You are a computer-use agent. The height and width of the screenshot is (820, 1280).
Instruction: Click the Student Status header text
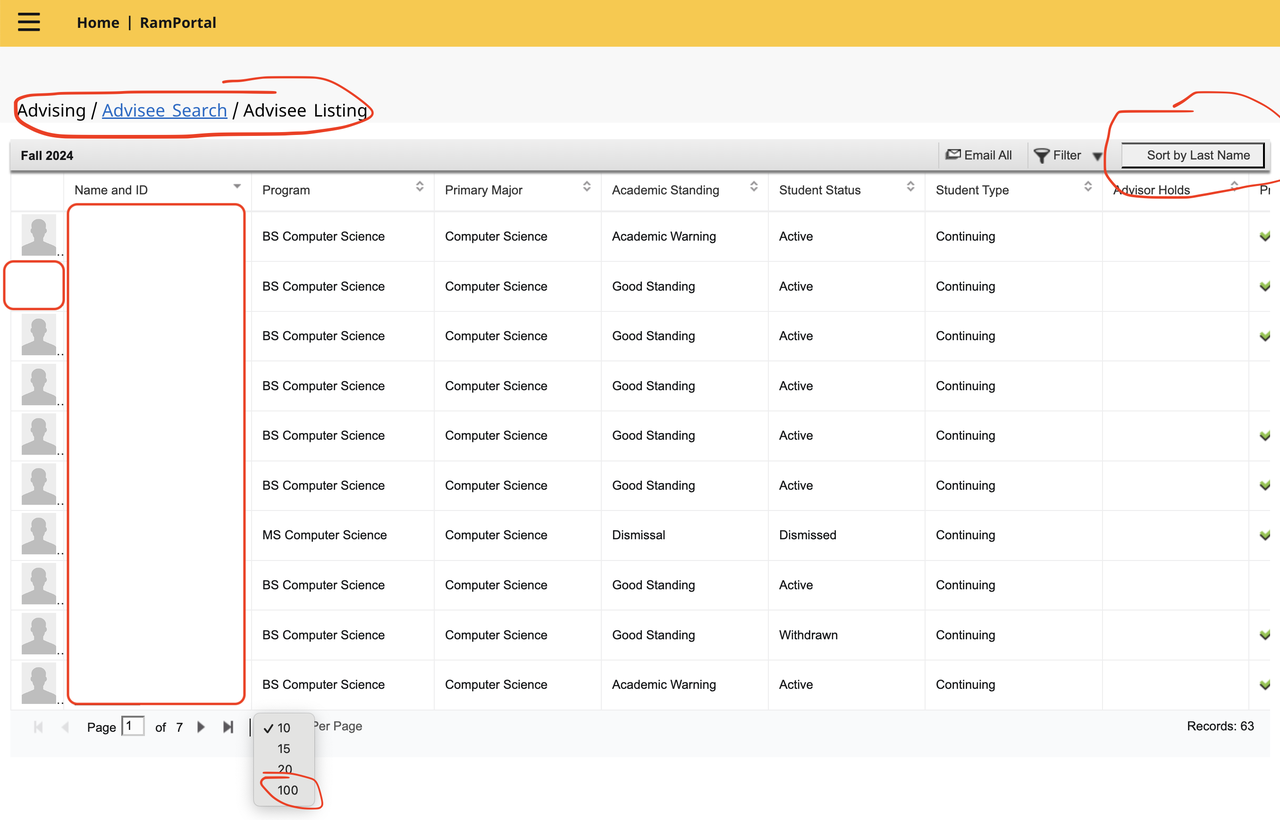[x=820, y=190]
